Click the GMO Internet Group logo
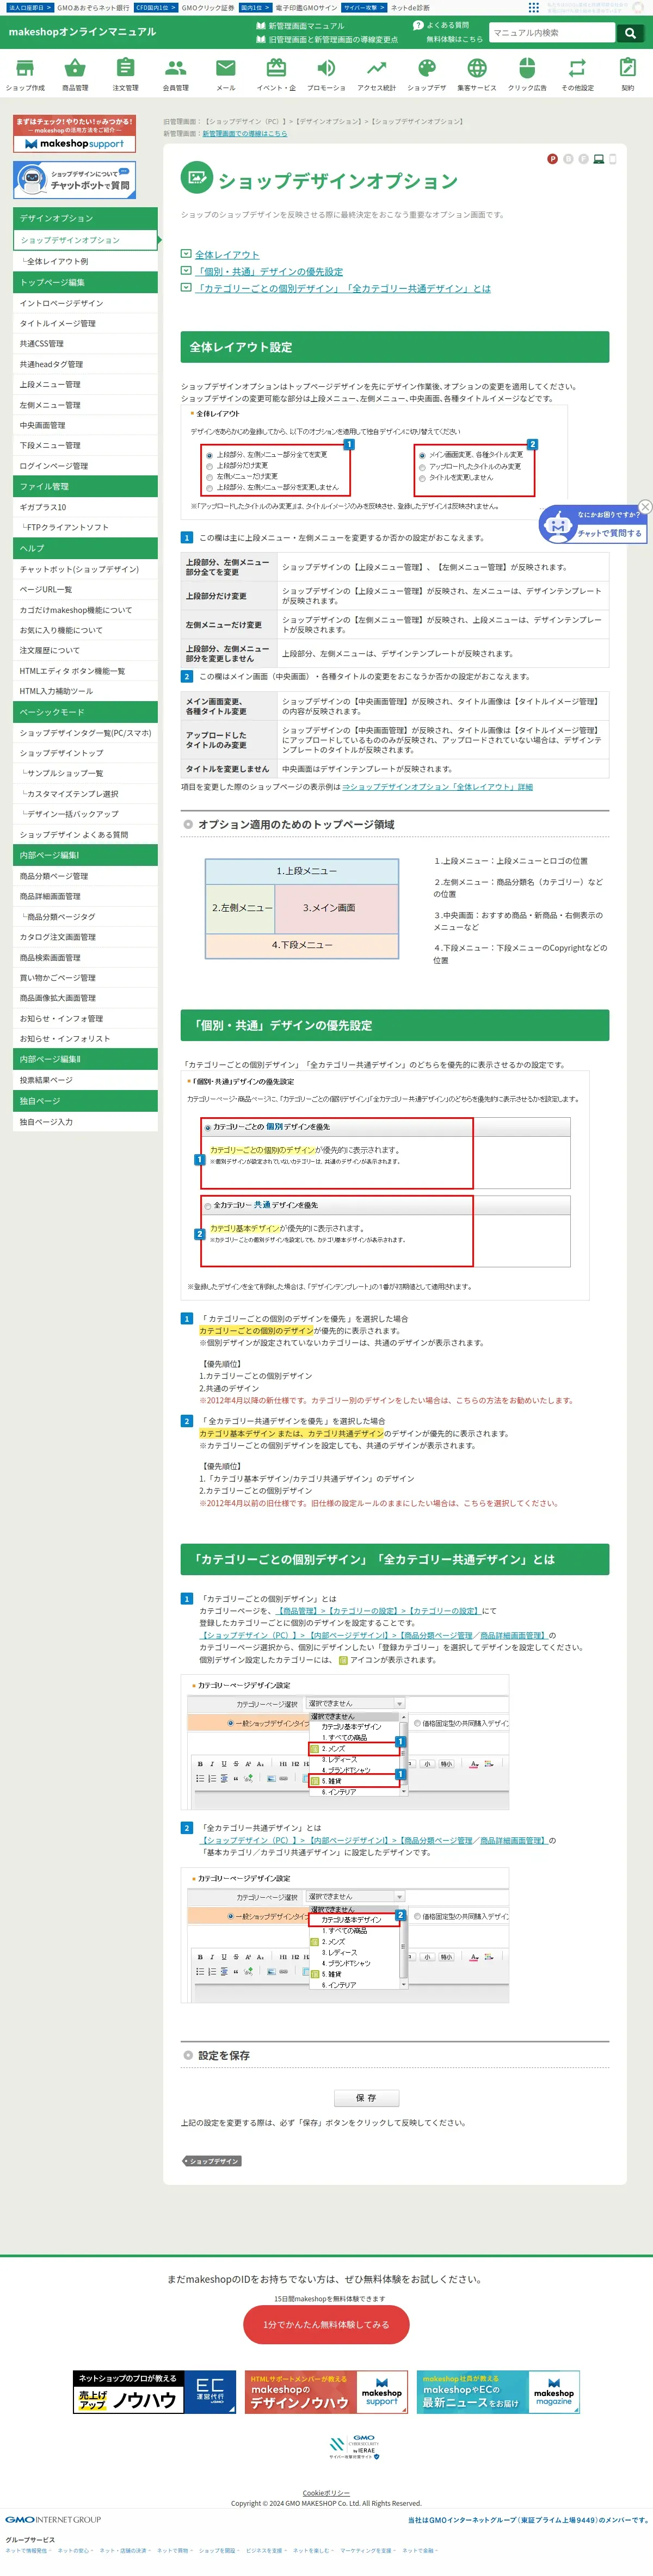 (53, 2519)
